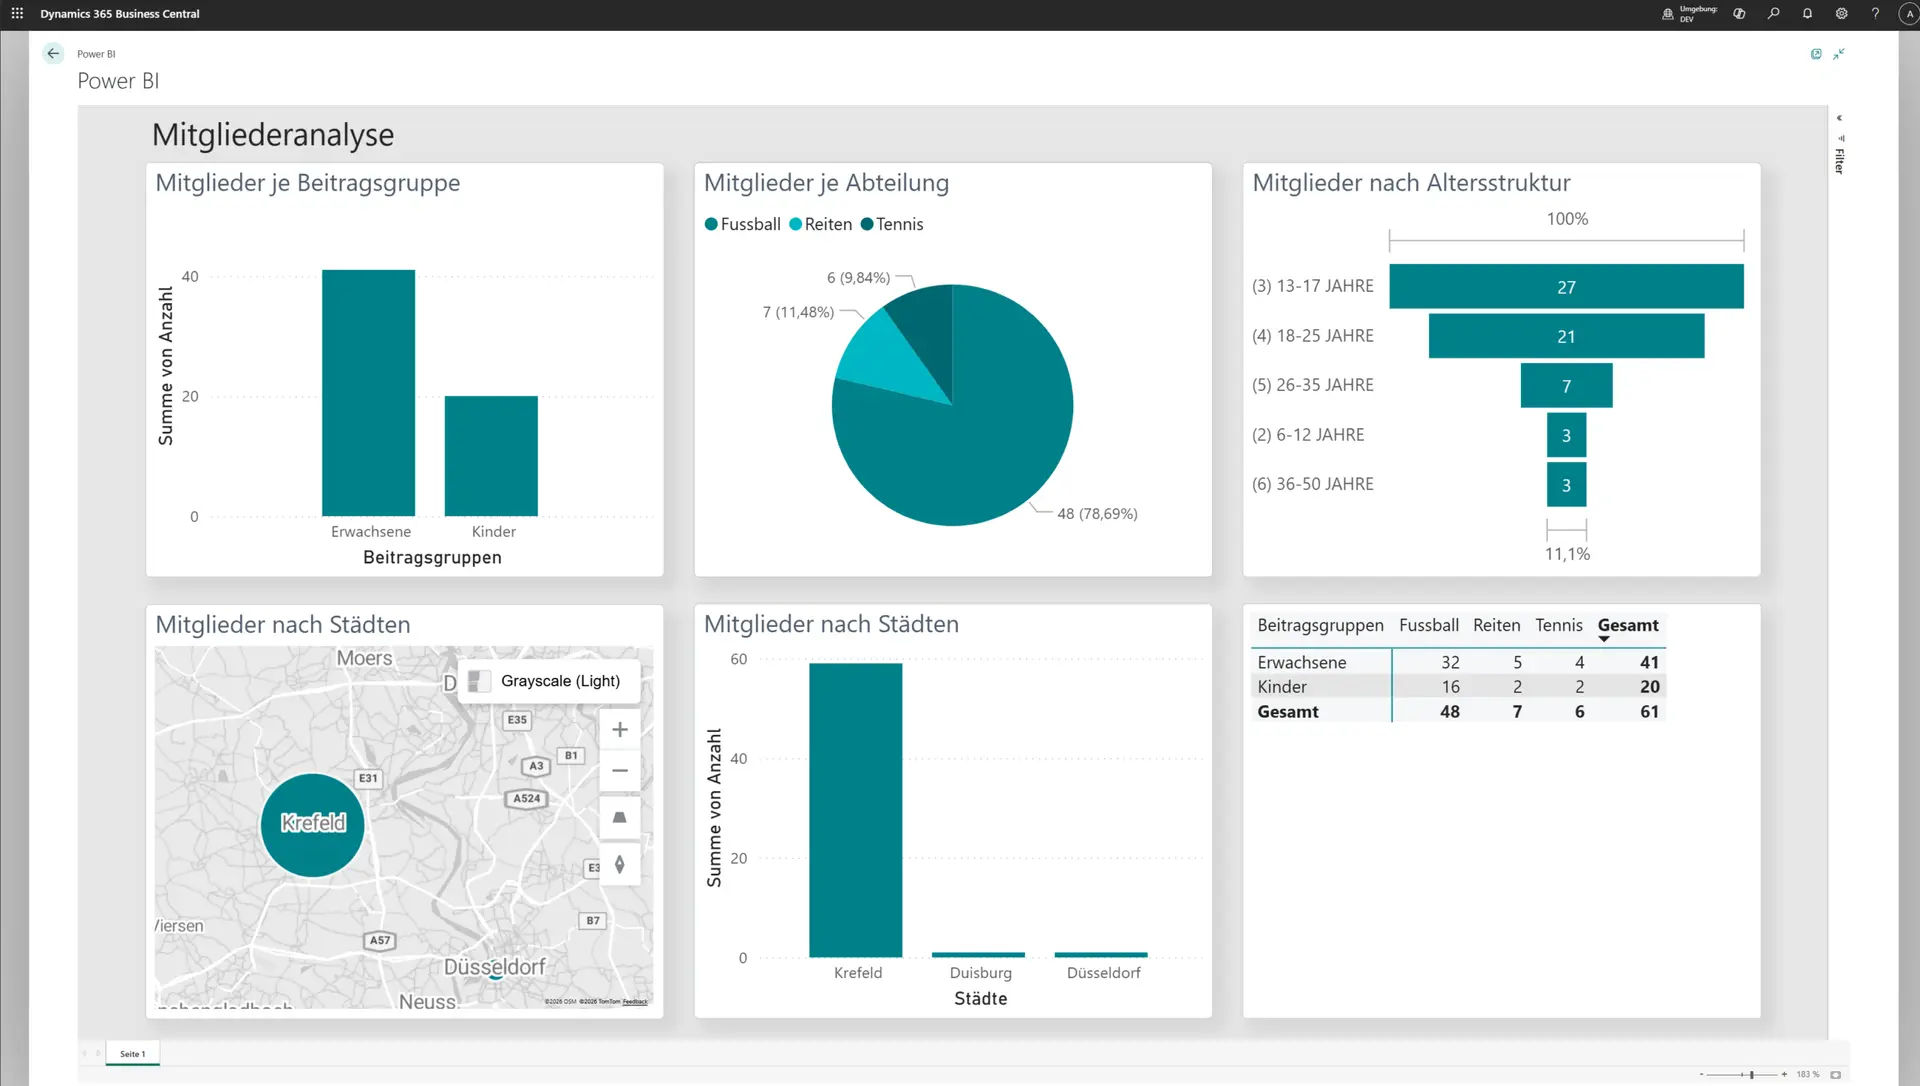This screenshot has height=1086, width=1920.
Task: Zoom into the map with the plus icon
Action: click(x=620, y=729)
